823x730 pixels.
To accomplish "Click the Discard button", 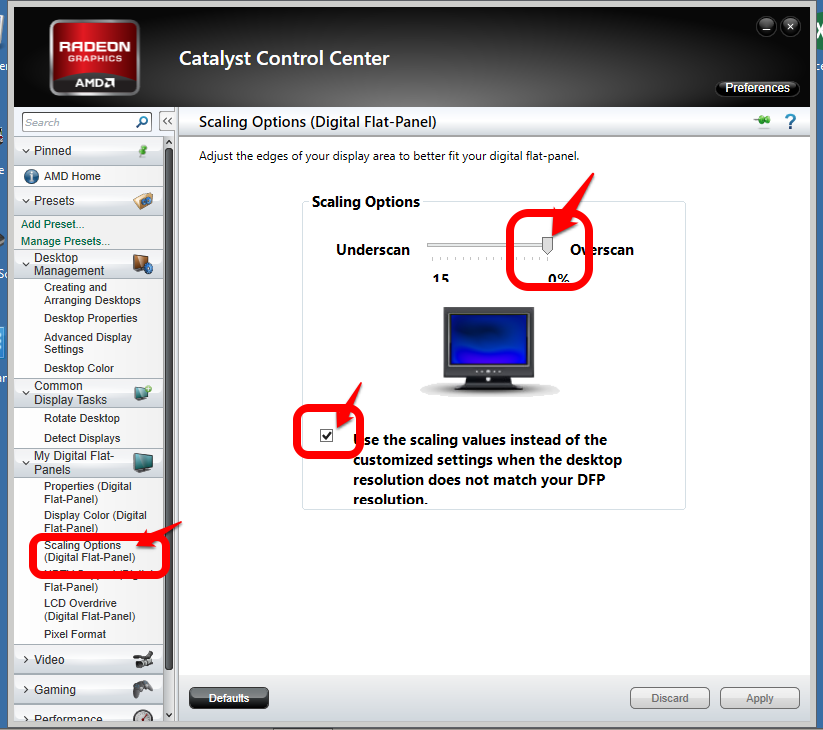I will (670, 698).
